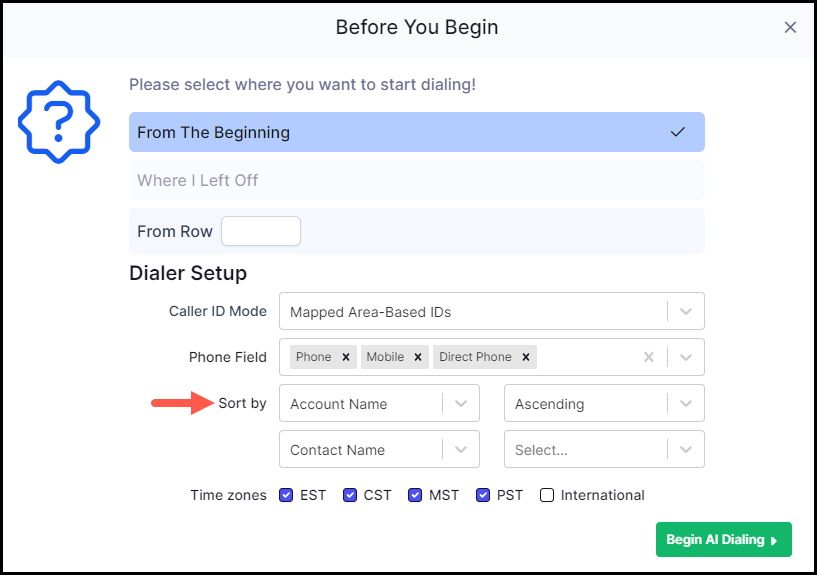Screen dimensions: 817x575
Task: Click the From Row number input
Action: (x=261, y=231)
